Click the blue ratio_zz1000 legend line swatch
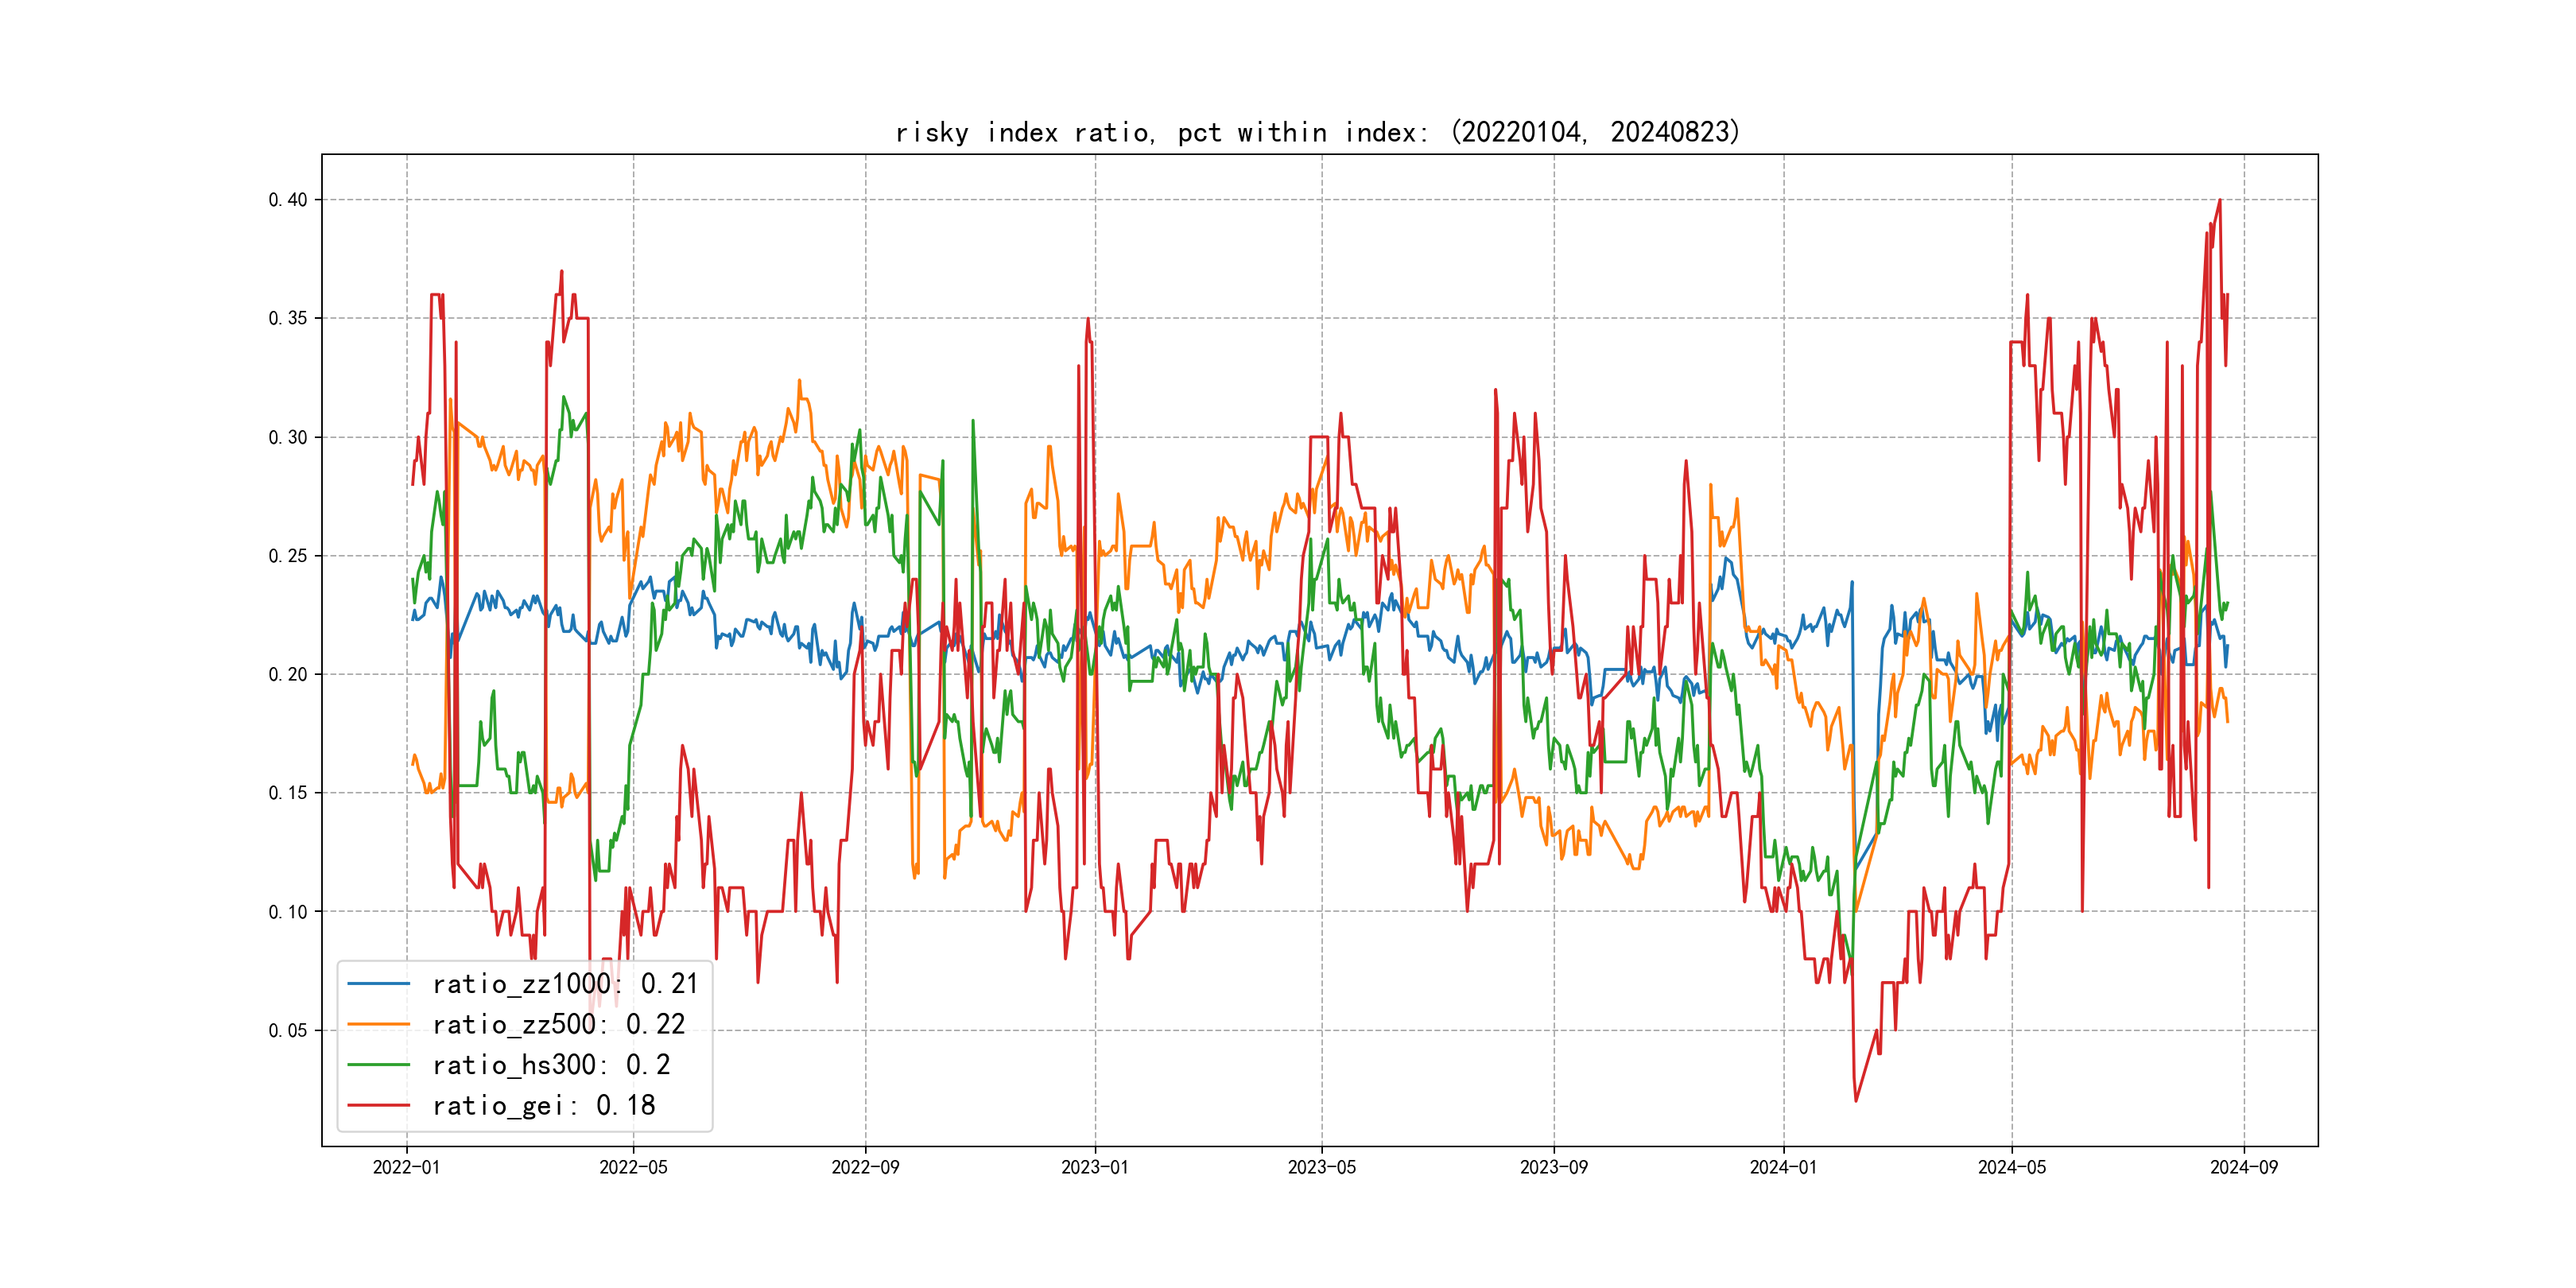The height and width of the screenshot is (1288, 2576). coord(378,984)
